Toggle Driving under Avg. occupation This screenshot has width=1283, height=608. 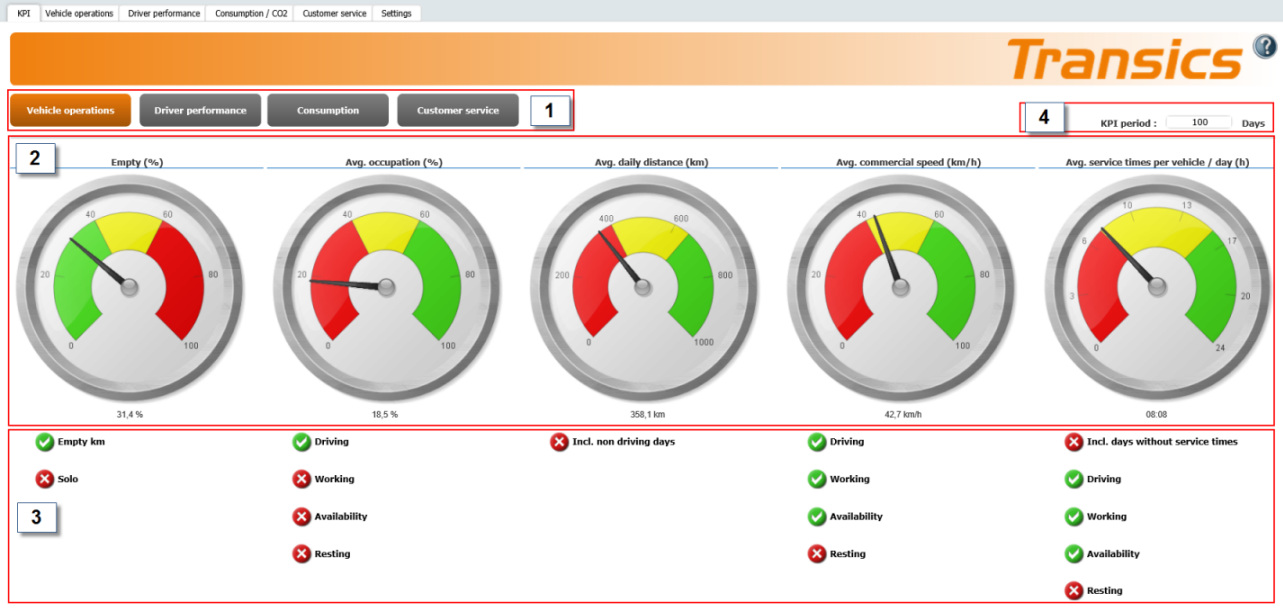(x=302, y=442)
